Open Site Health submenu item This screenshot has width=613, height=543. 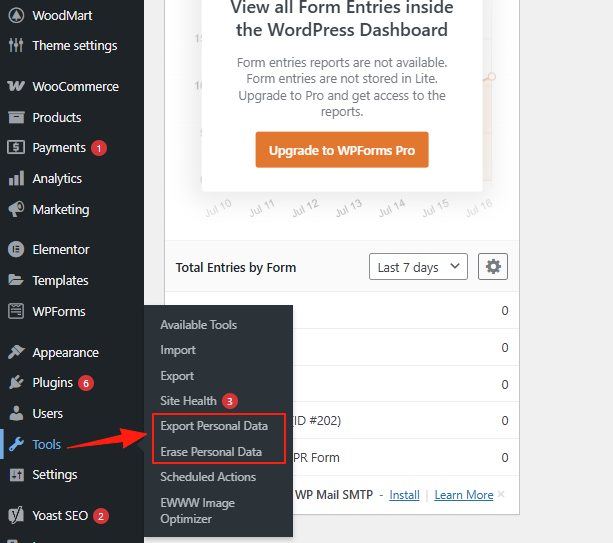tap(188, 401)
